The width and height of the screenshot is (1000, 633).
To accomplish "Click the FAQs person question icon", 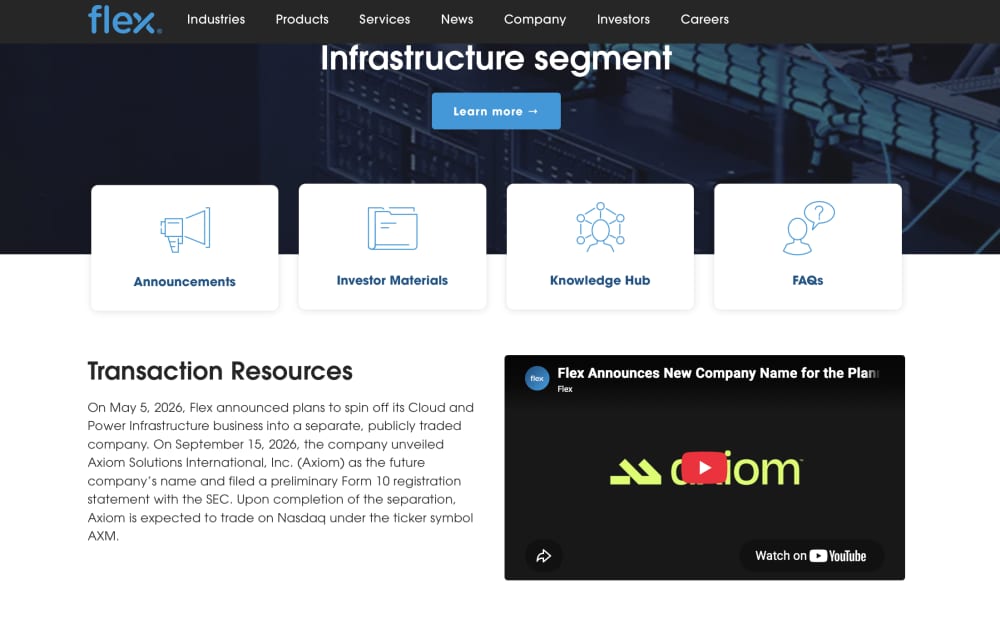I will click(x=809, y=228).
